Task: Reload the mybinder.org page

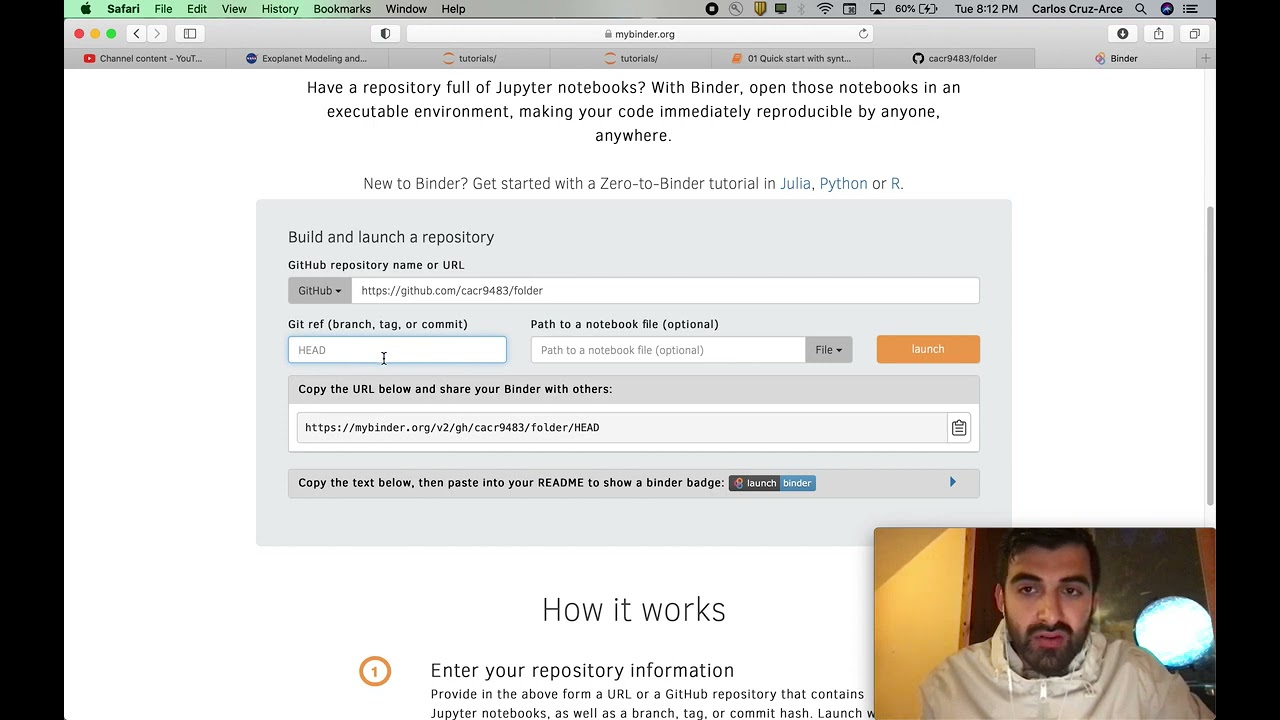Action: [x=863, y=33]
